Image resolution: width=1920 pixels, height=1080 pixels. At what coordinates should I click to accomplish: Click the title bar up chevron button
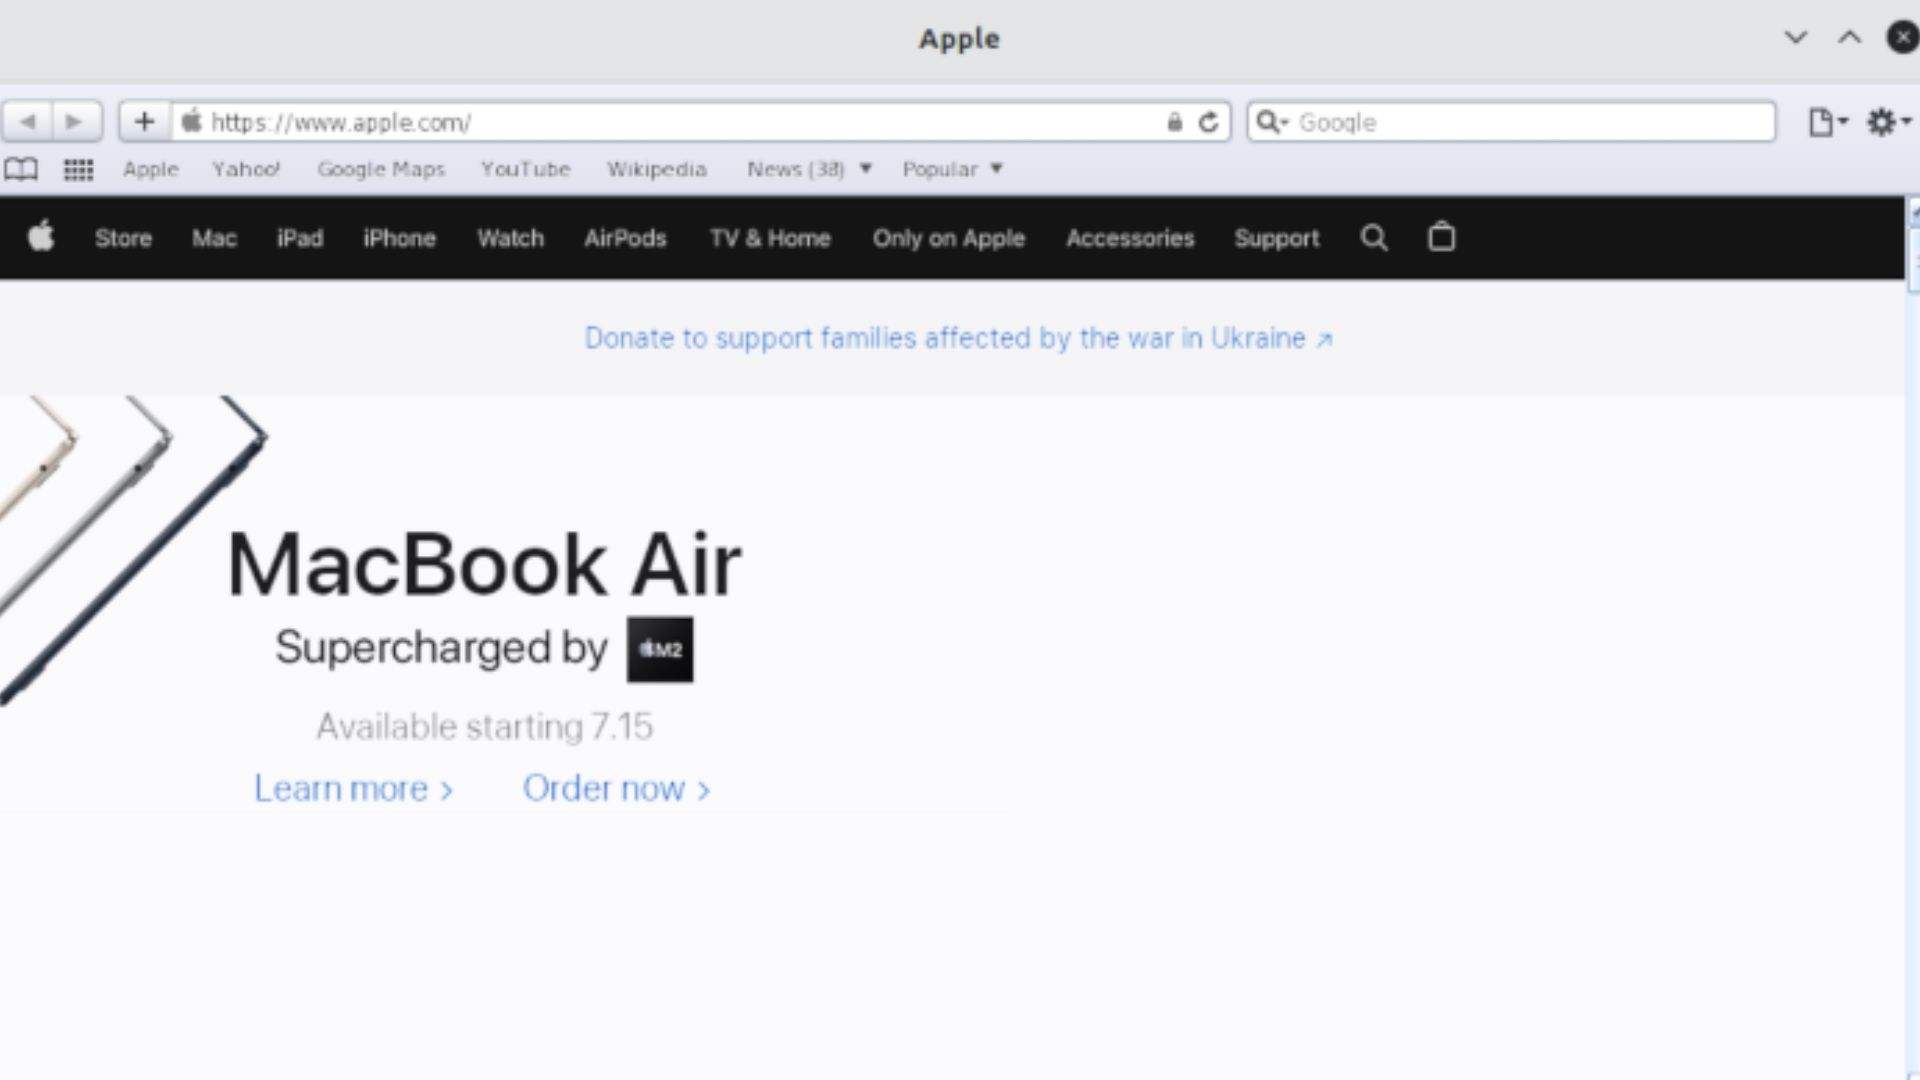coord(1850,38)
